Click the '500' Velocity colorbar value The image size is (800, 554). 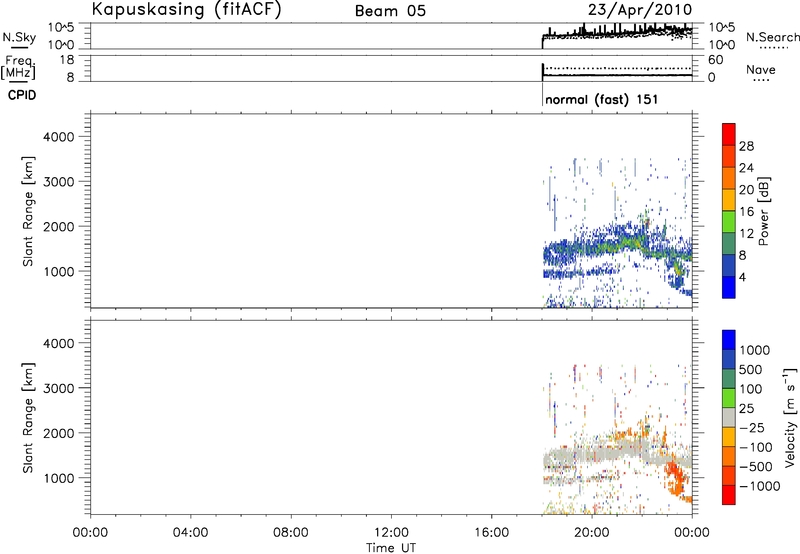(751, 369)
